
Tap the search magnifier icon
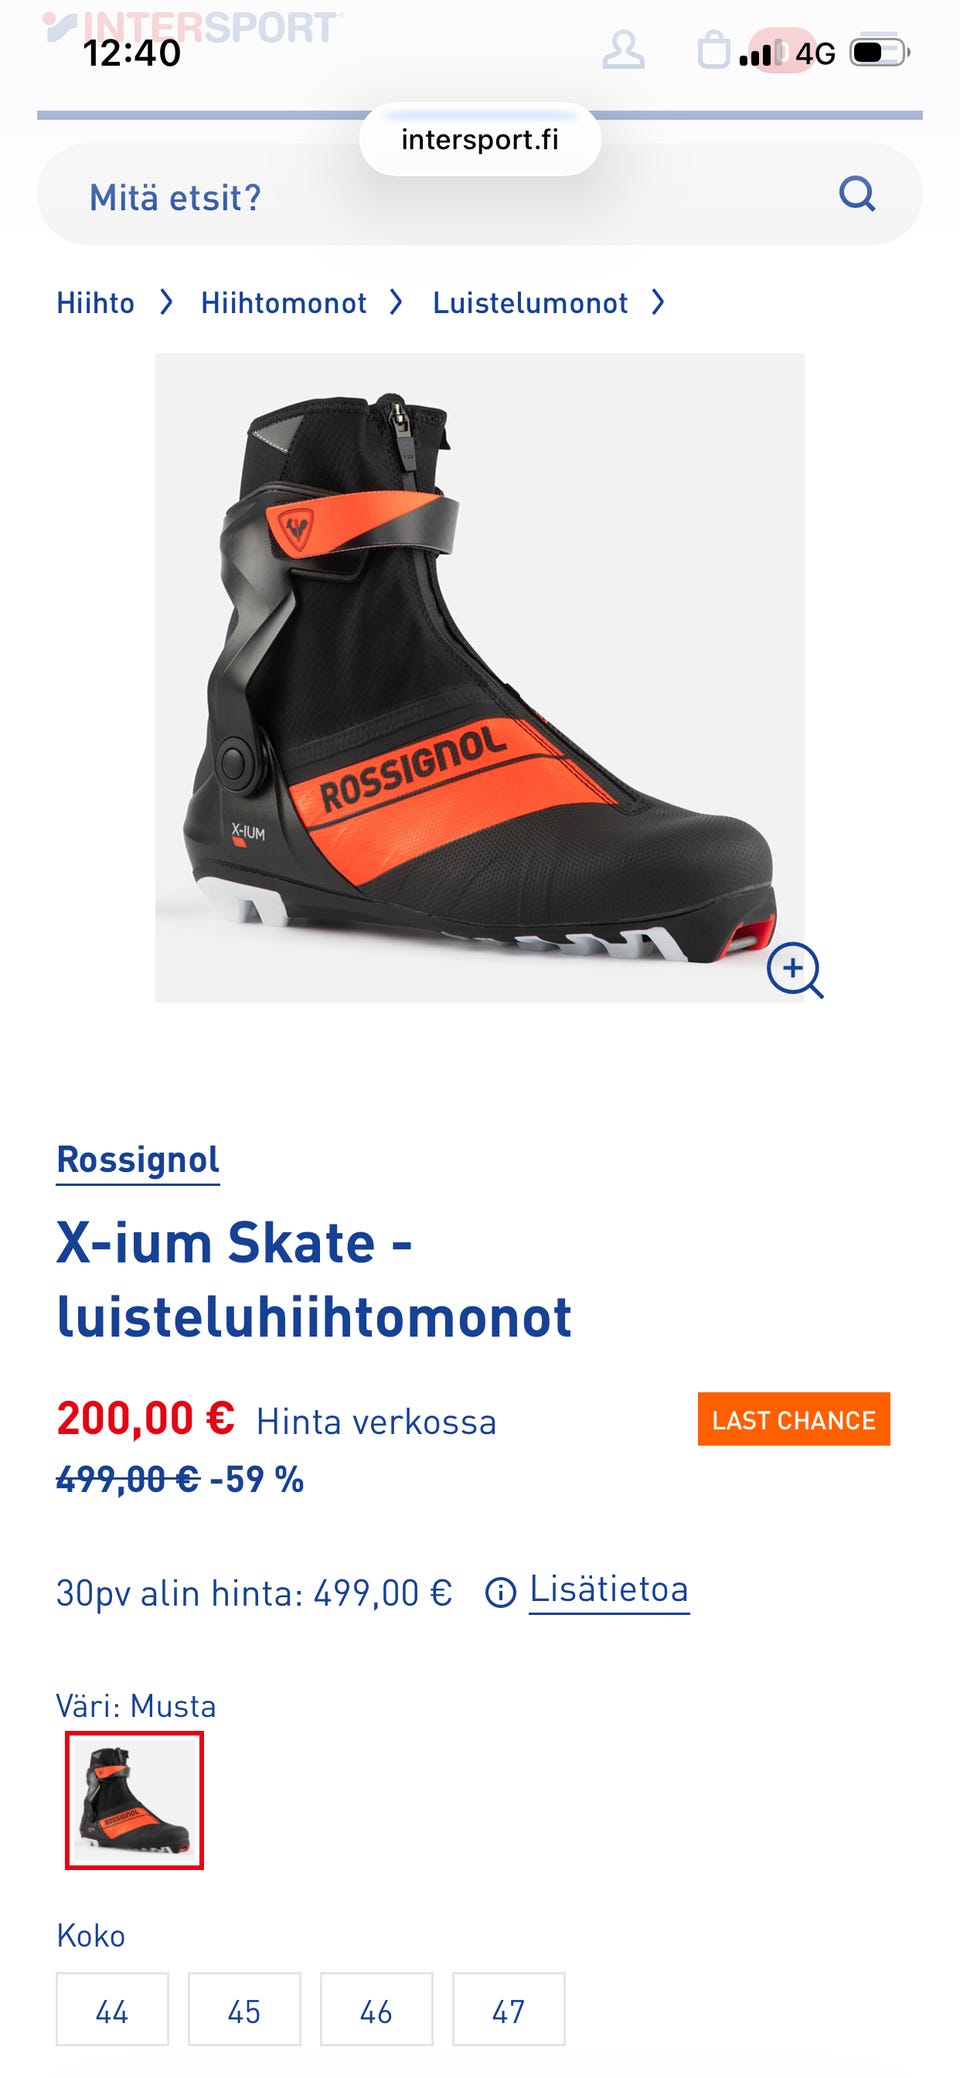click(857, 194)
